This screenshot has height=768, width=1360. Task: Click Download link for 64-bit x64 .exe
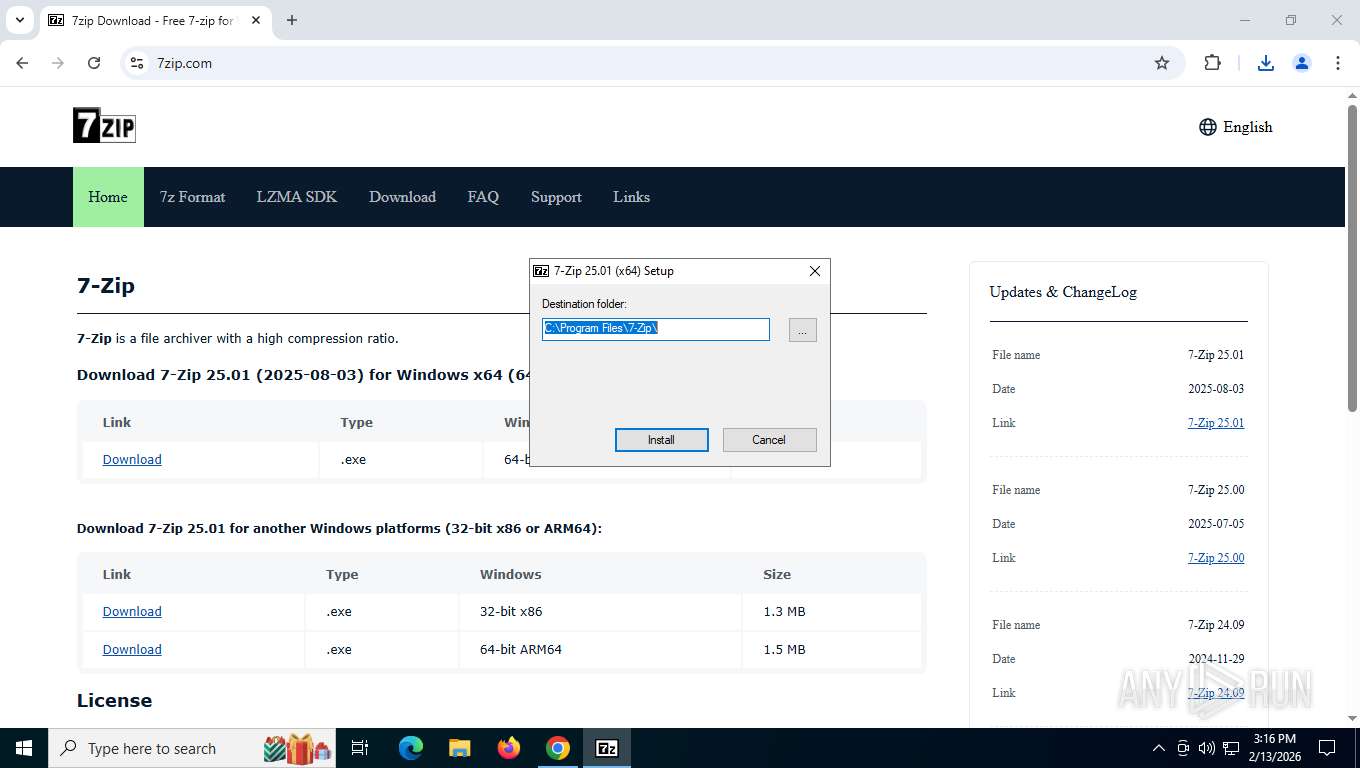[x=132, y=460]
